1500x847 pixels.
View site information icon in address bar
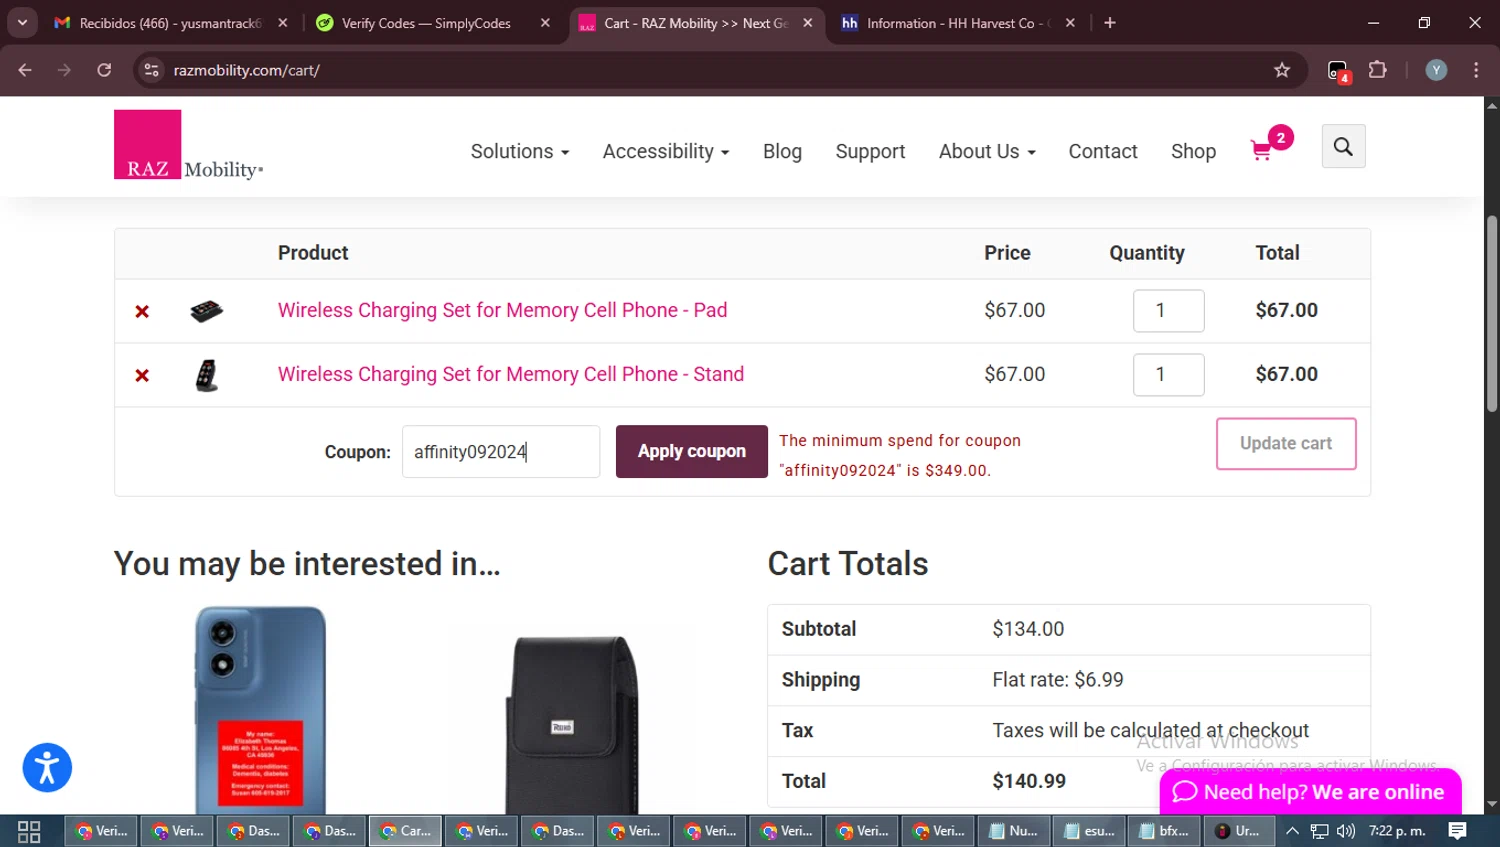(x=152, y=70)
